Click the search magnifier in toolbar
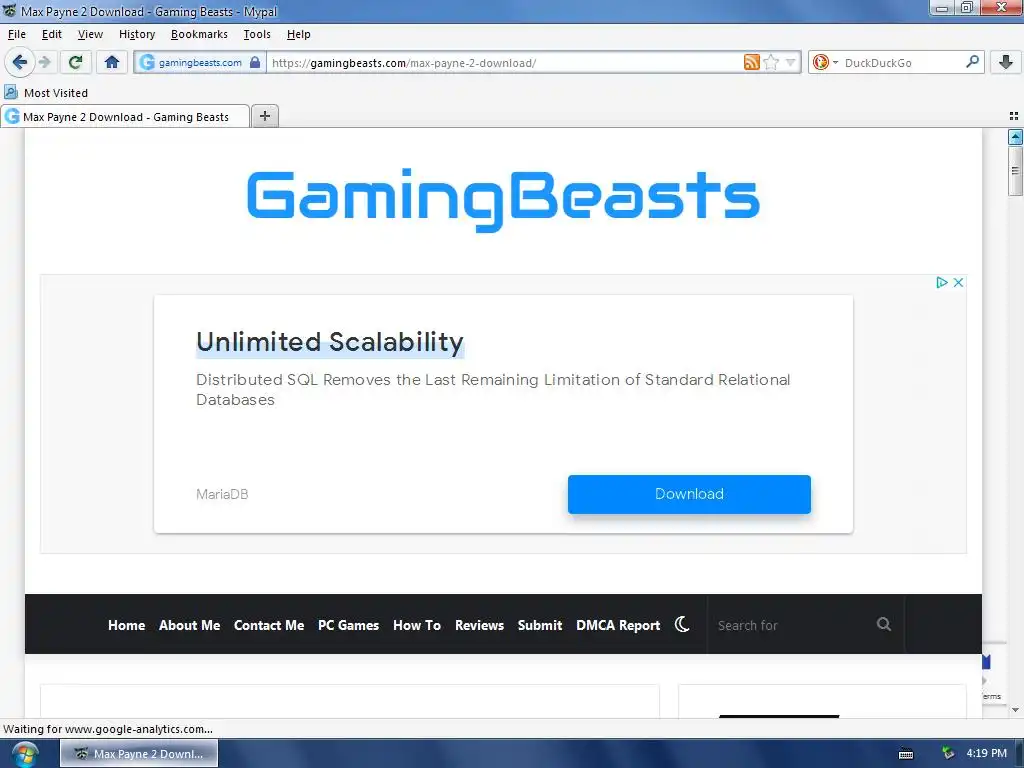The height and width of the screenshot is (768, 1024). (x=972, y=62)
